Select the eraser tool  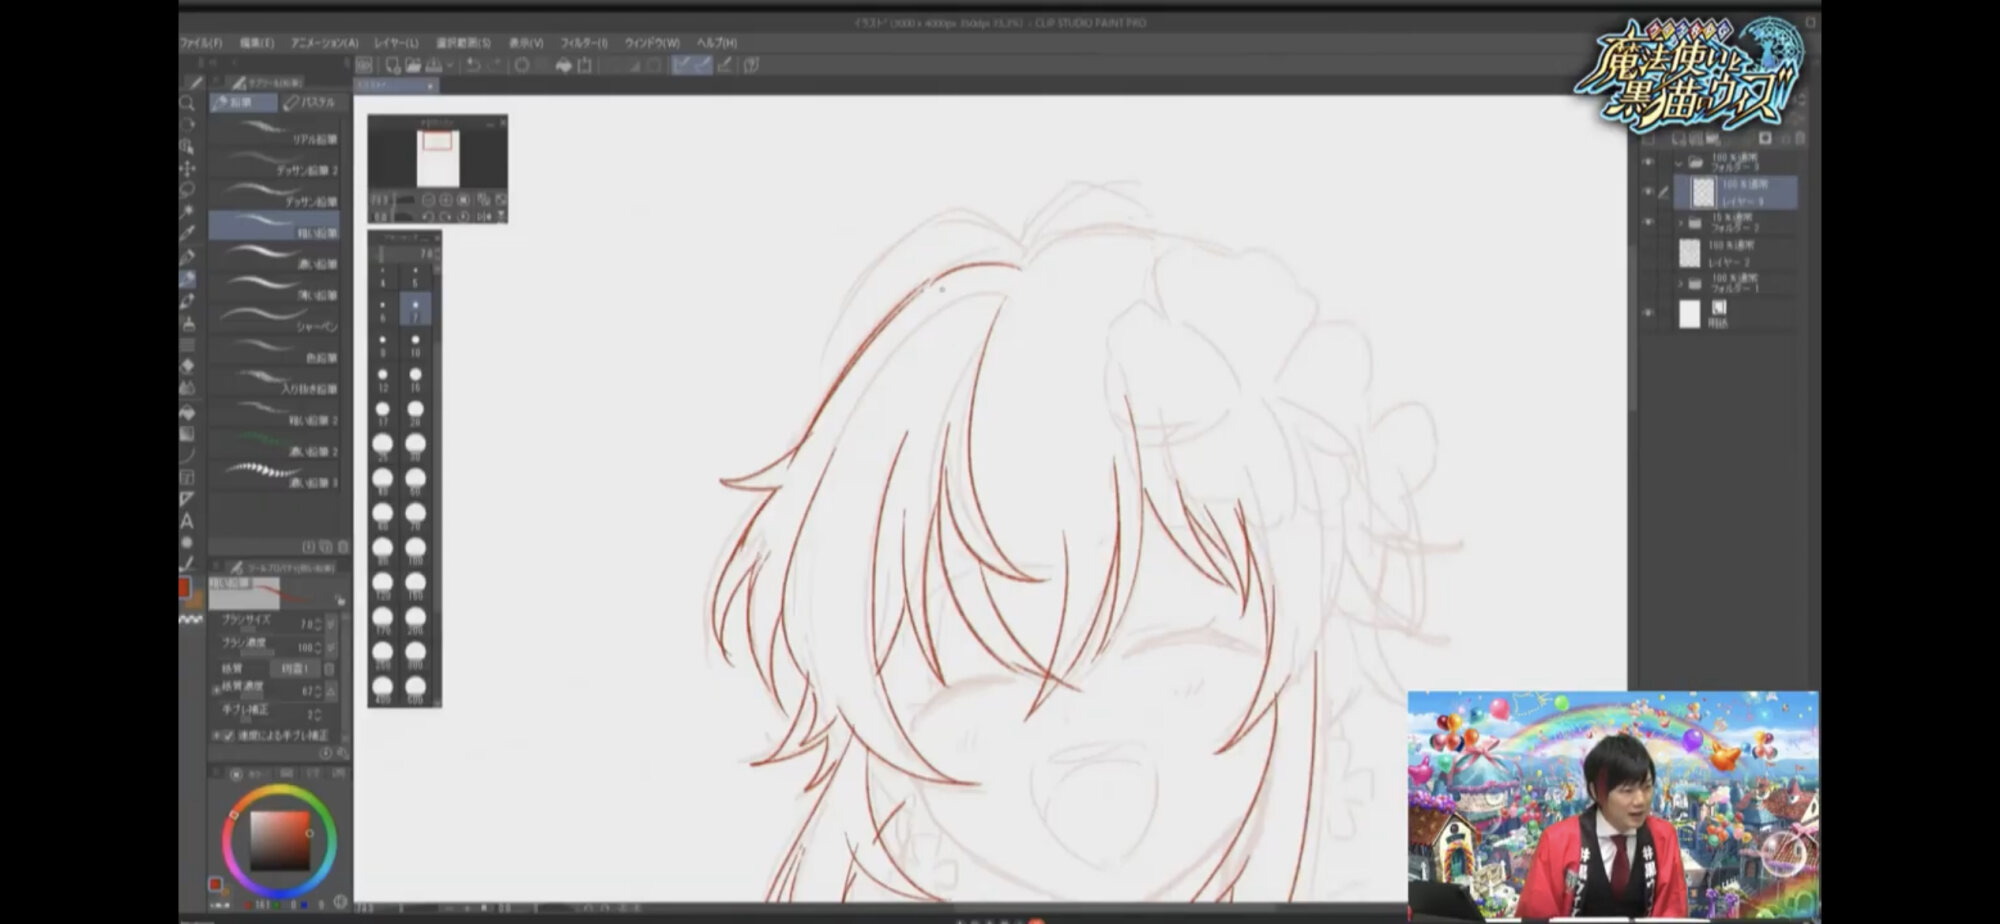point(187,366)
